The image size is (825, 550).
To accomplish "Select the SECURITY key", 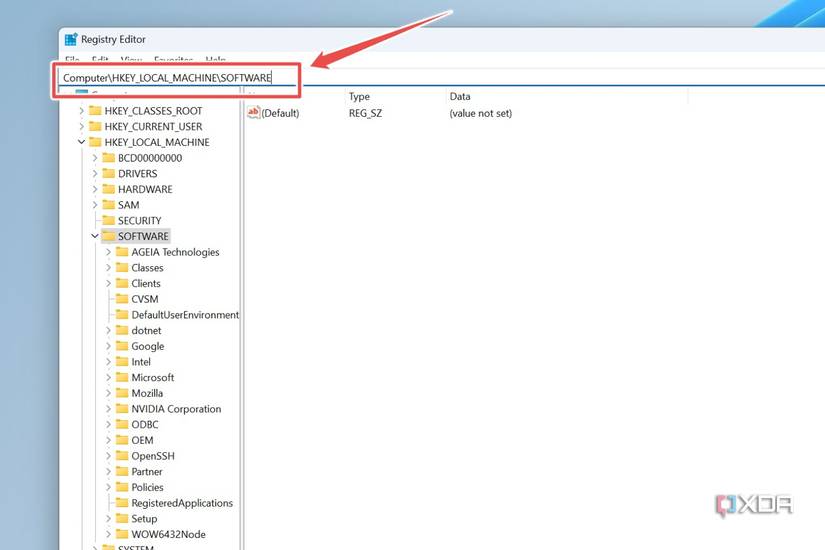I will point(139,221).
